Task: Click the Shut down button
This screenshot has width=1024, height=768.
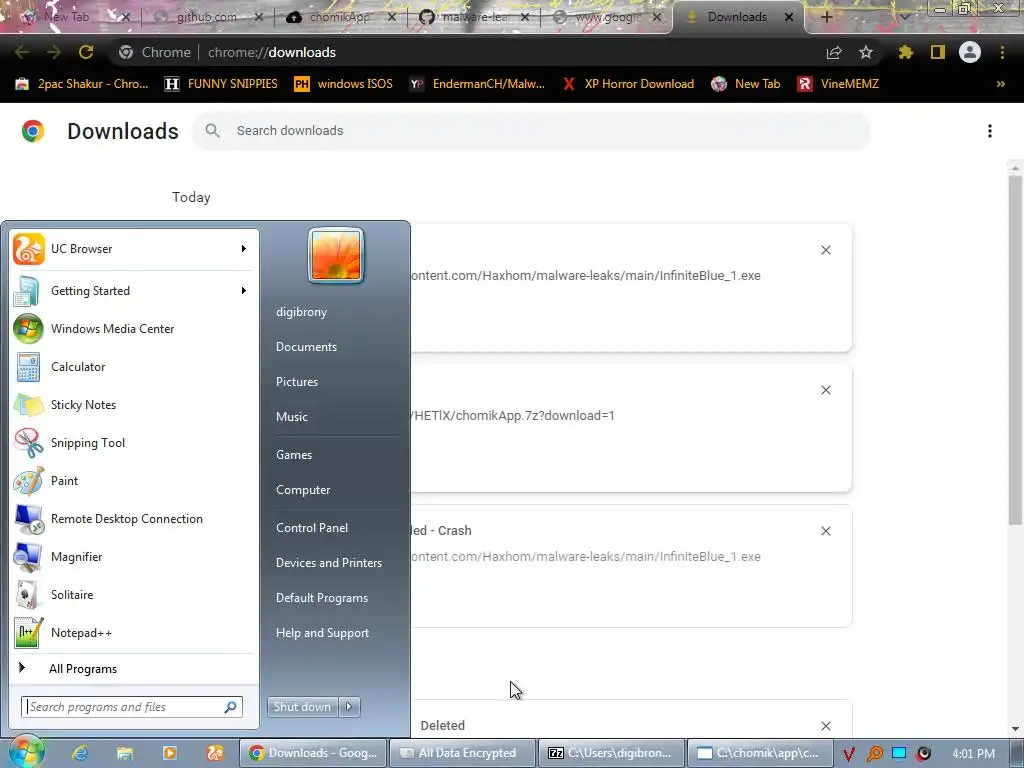Action: tap(302, 707)
